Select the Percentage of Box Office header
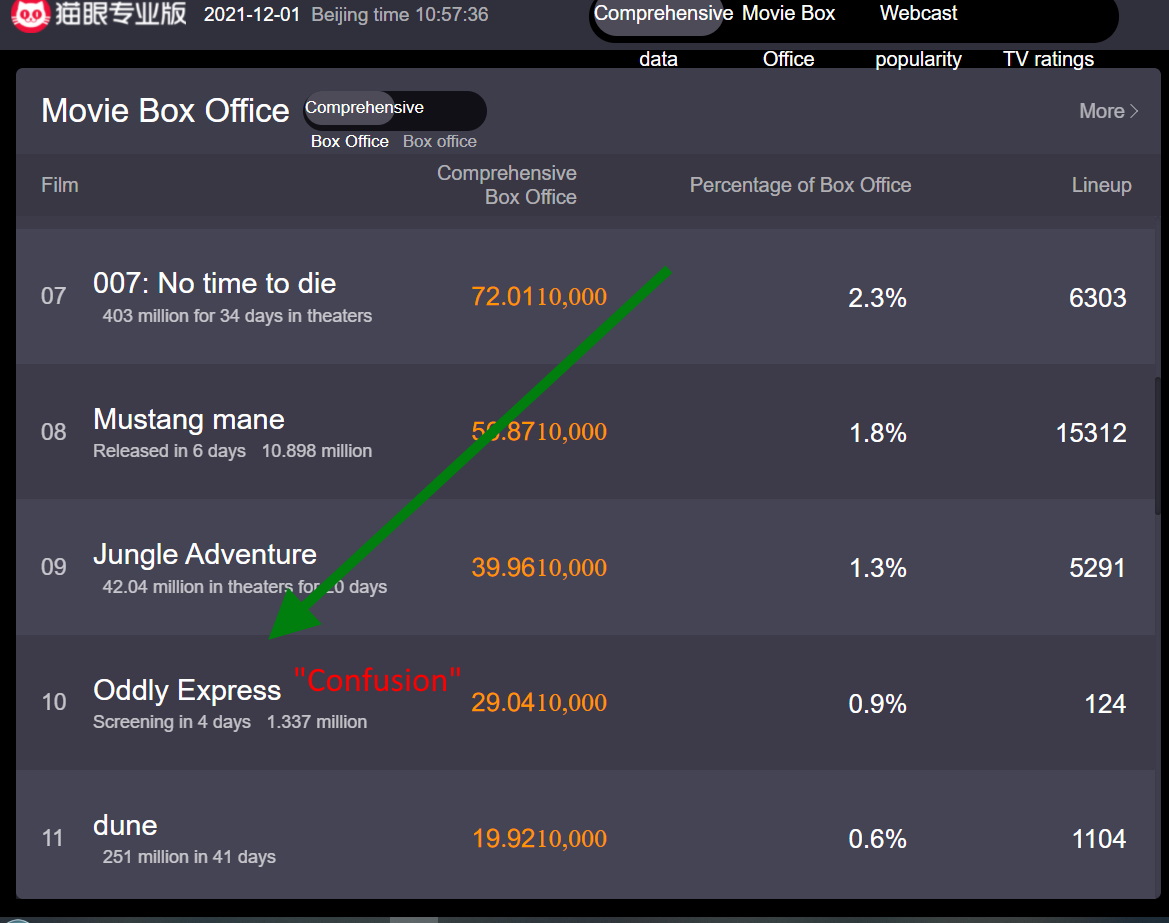 coord(800,185)
